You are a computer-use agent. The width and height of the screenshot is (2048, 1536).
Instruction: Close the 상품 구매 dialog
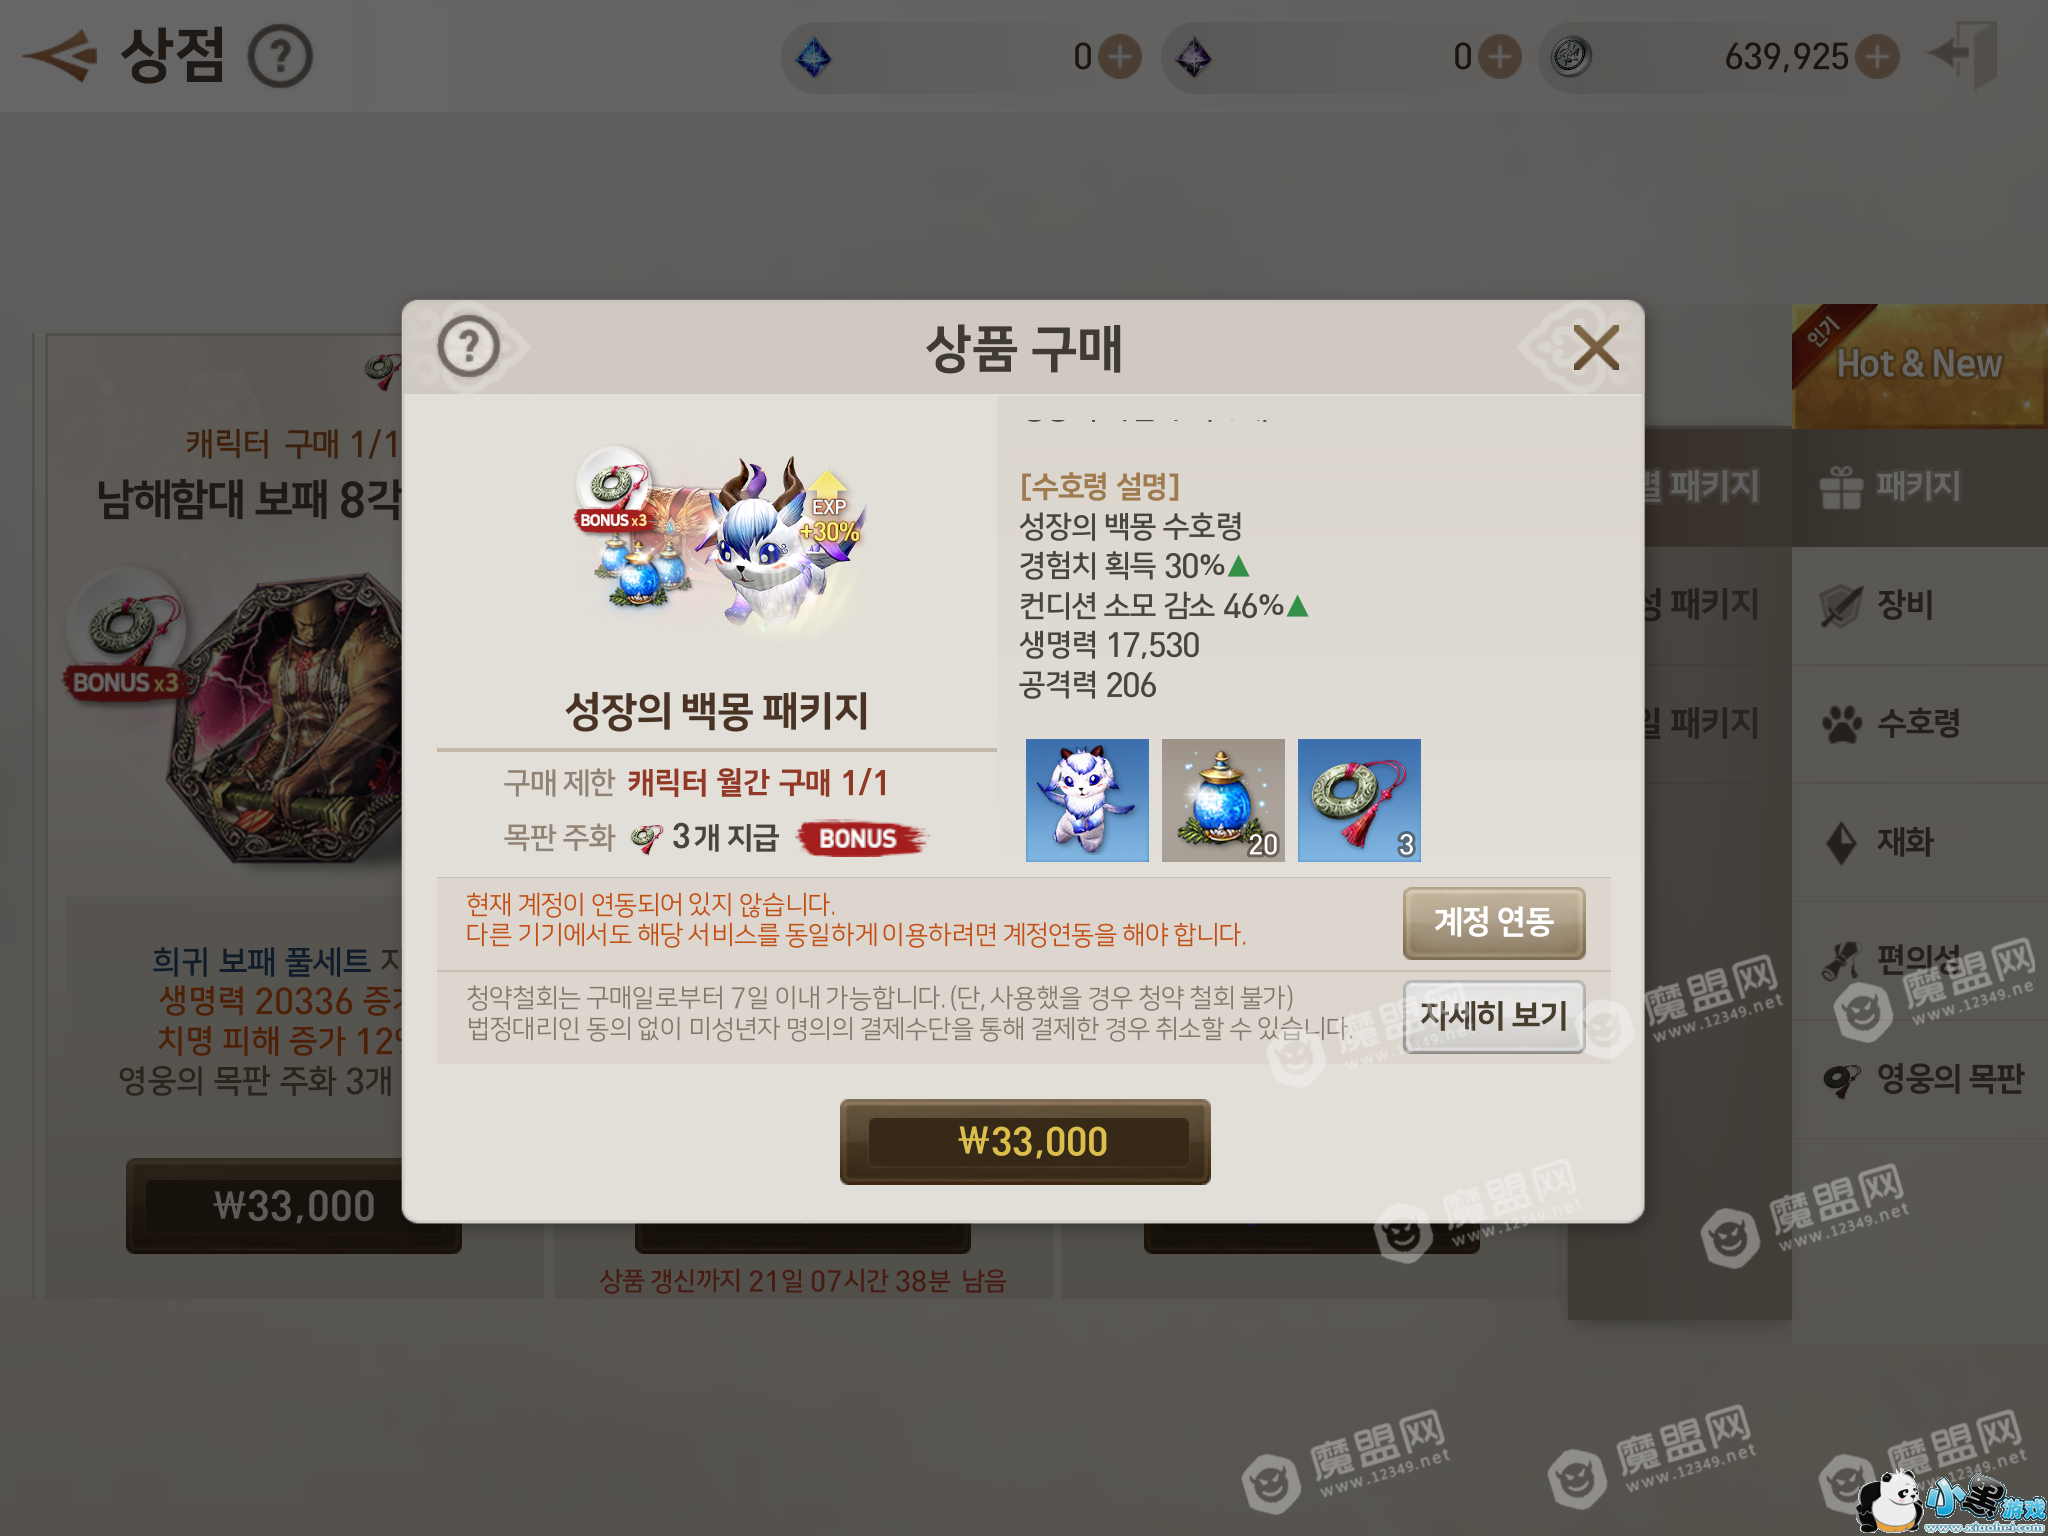(1595, 348)
